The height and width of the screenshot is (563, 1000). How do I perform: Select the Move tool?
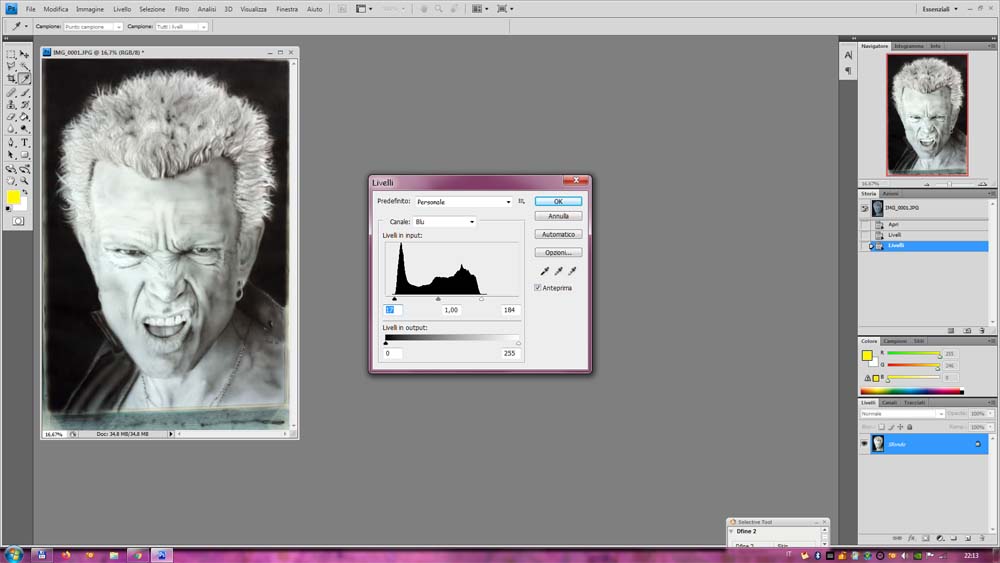(x=24, y=55)
